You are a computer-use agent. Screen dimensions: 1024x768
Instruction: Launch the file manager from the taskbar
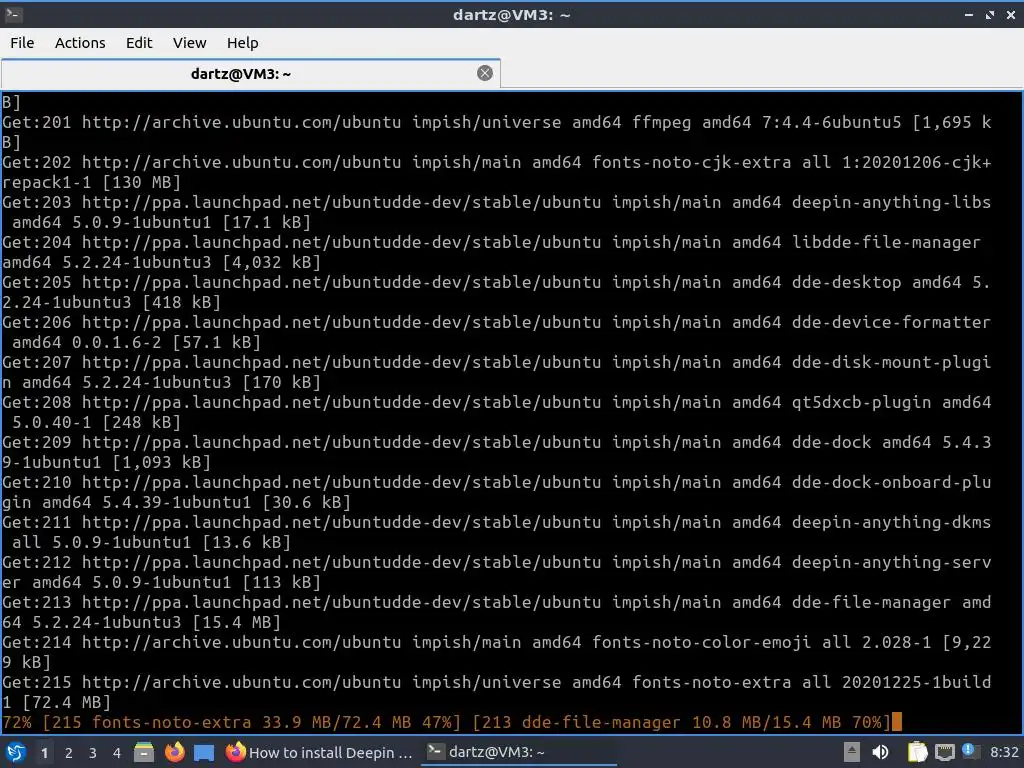pos(144,752)
